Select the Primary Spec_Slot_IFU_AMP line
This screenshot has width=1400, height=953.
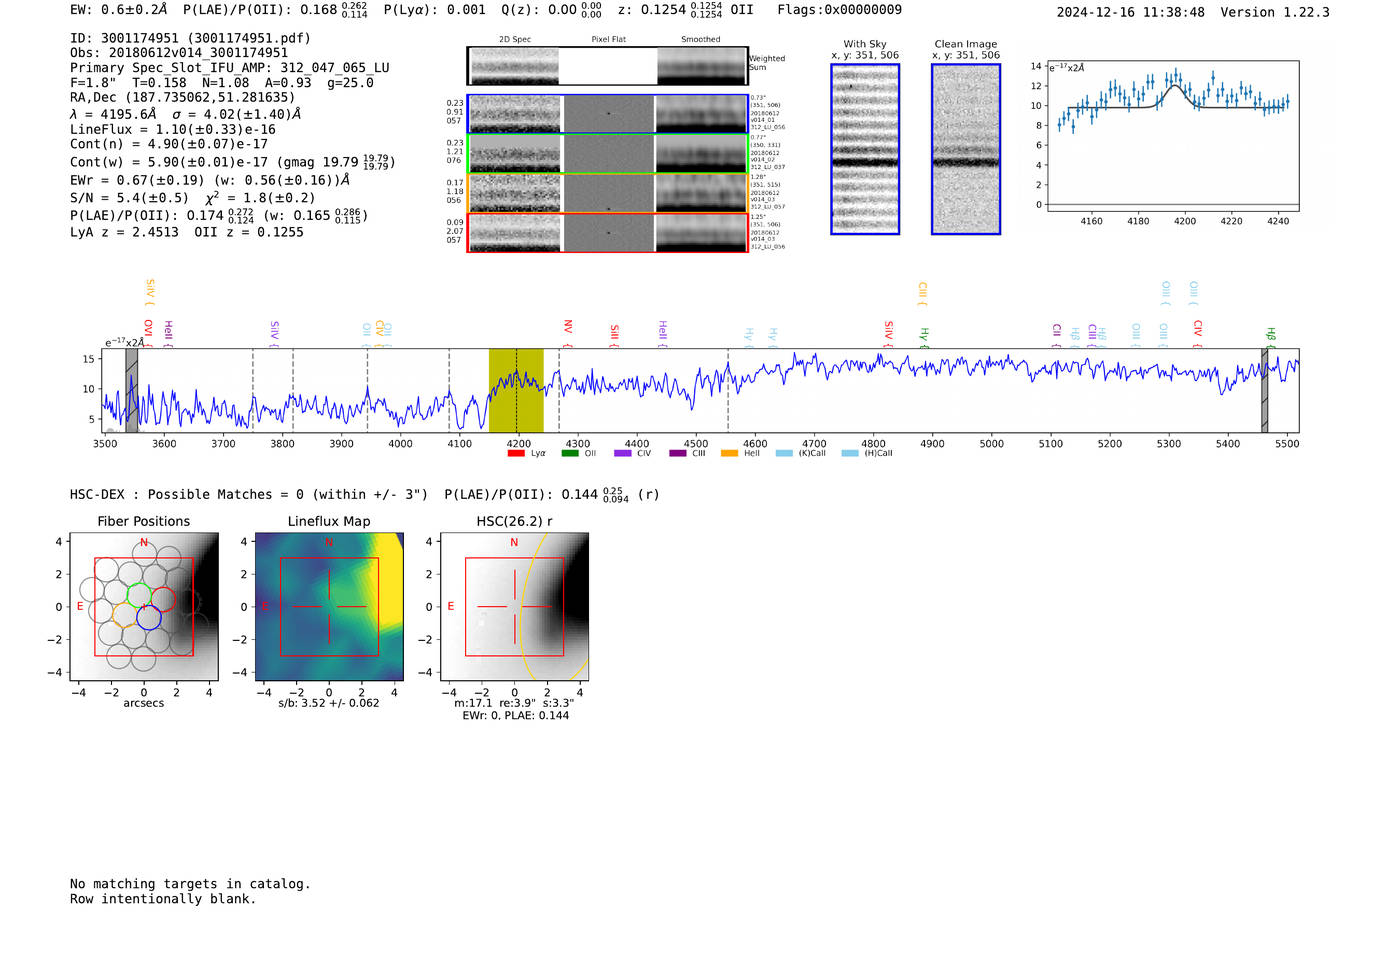(x=230, y=68)
